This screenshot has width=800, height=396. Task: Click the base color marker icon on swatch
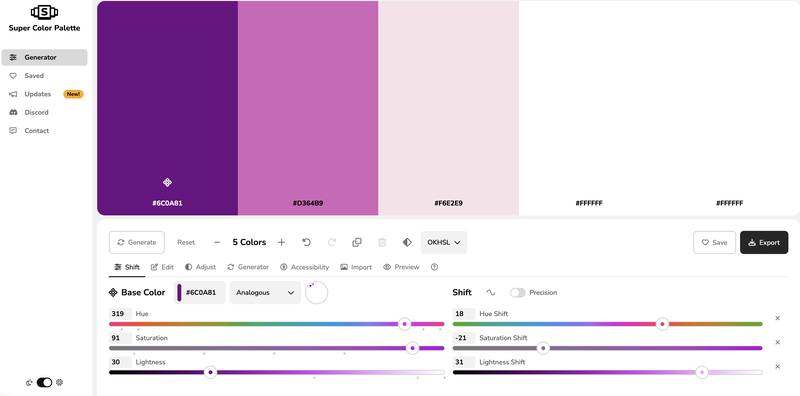[167, 182]
